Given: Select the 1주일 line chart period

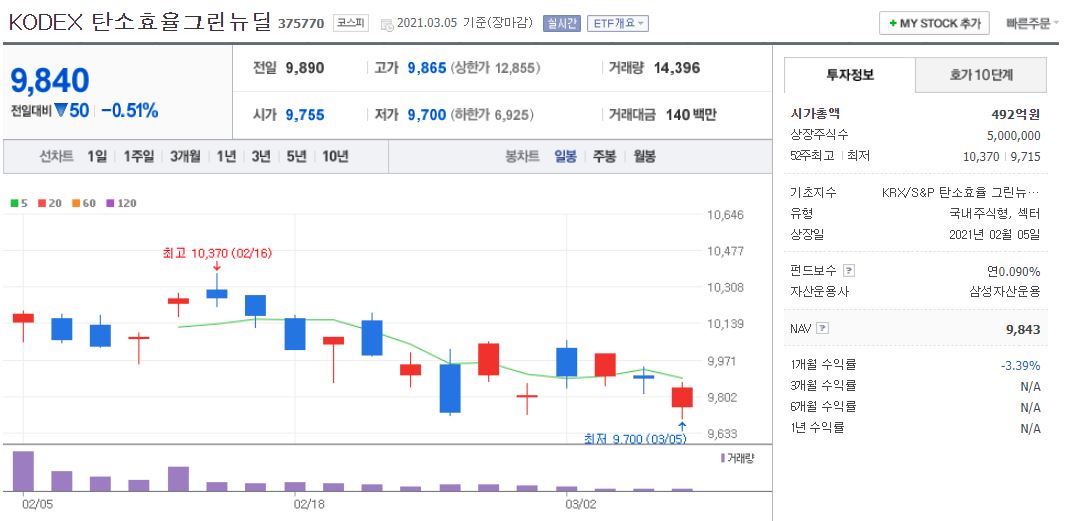Looking at the screenshot, I should tap(139, 156).
